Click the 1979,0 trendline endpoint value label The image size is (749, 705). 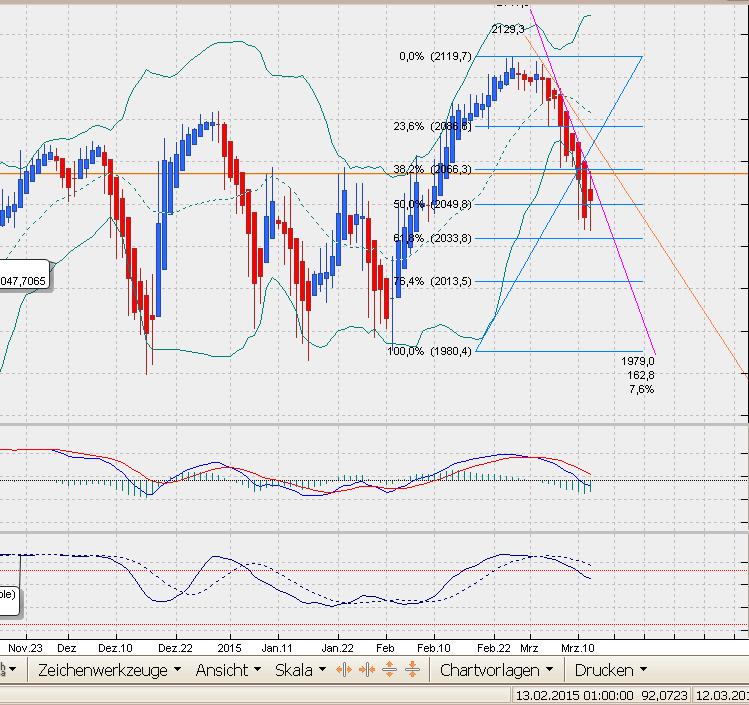click(x=637, y=361)
